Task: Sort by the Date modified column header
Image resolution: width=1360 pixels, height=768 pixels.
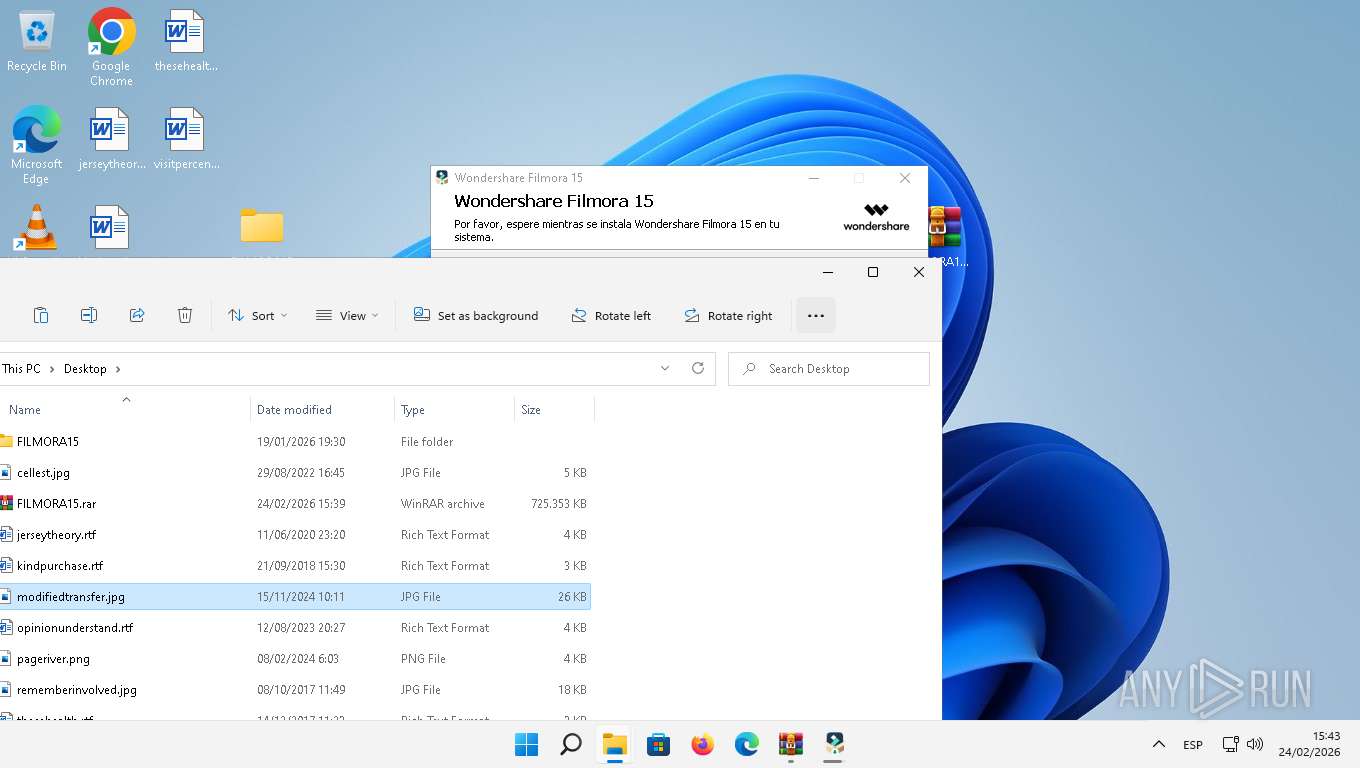Action: click(322, 409)
